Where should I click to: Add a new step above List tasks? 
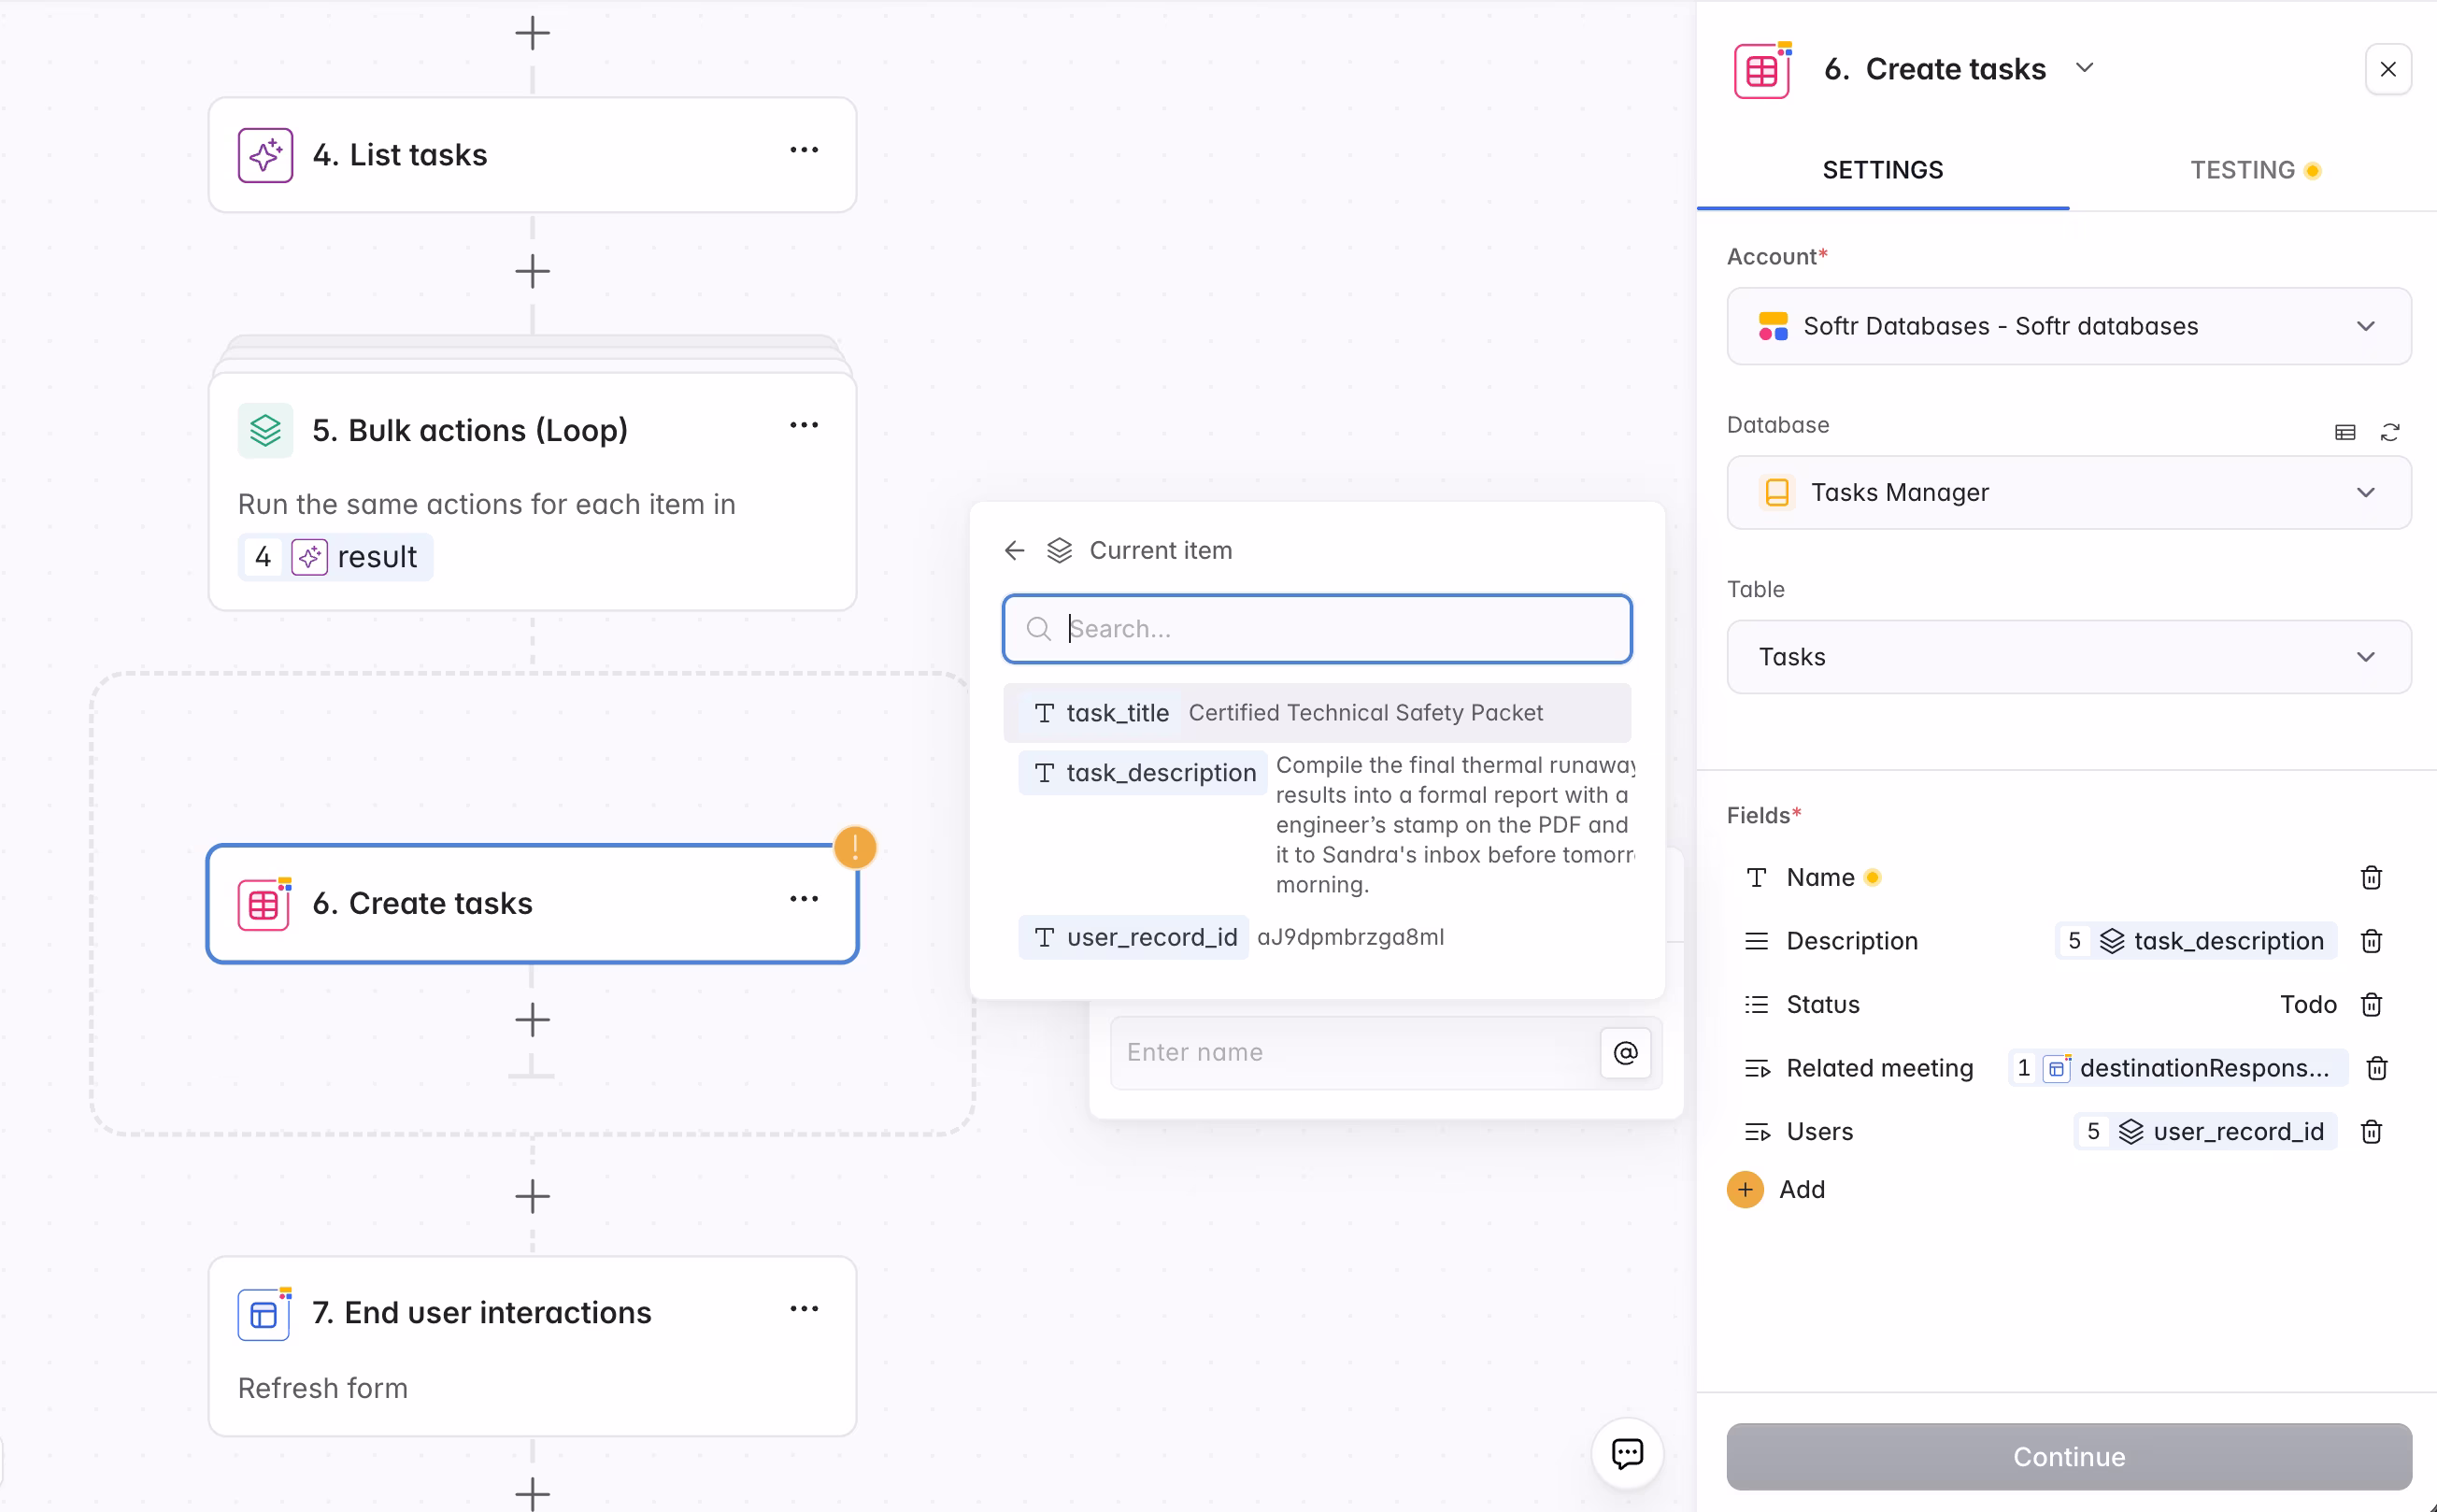click(532, 32)
